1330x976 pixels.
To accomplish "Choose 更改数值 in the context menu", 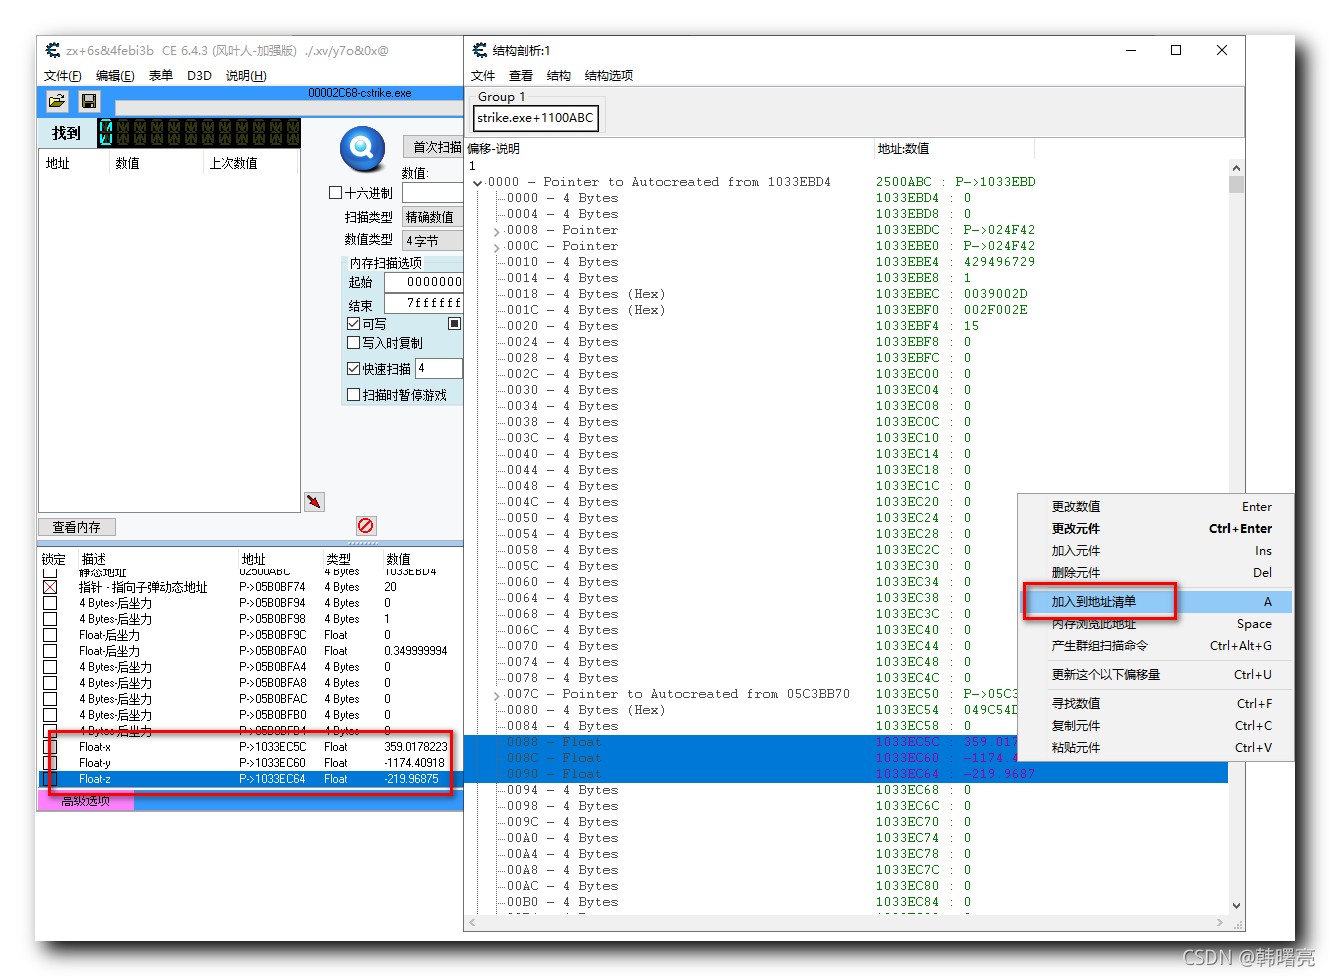I will (x=1156, y=507).
